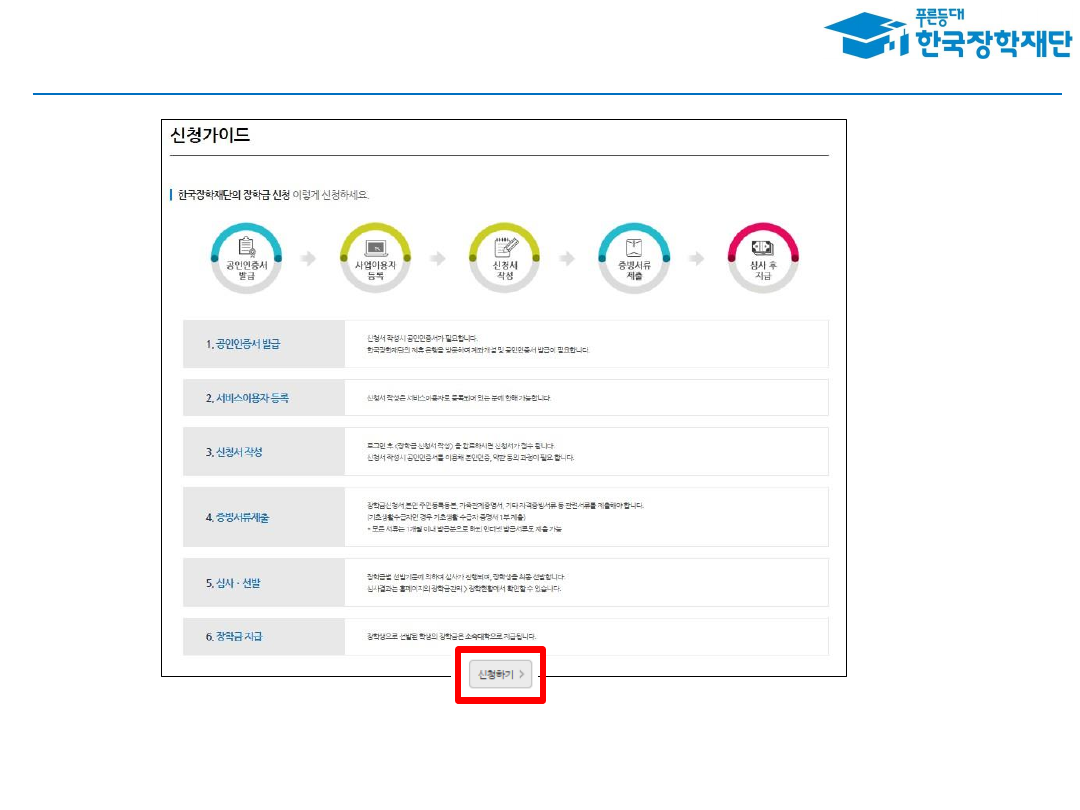Click the 신청가이드 heading
Viewport: 1080px width, 810px height.
(210, 136)
